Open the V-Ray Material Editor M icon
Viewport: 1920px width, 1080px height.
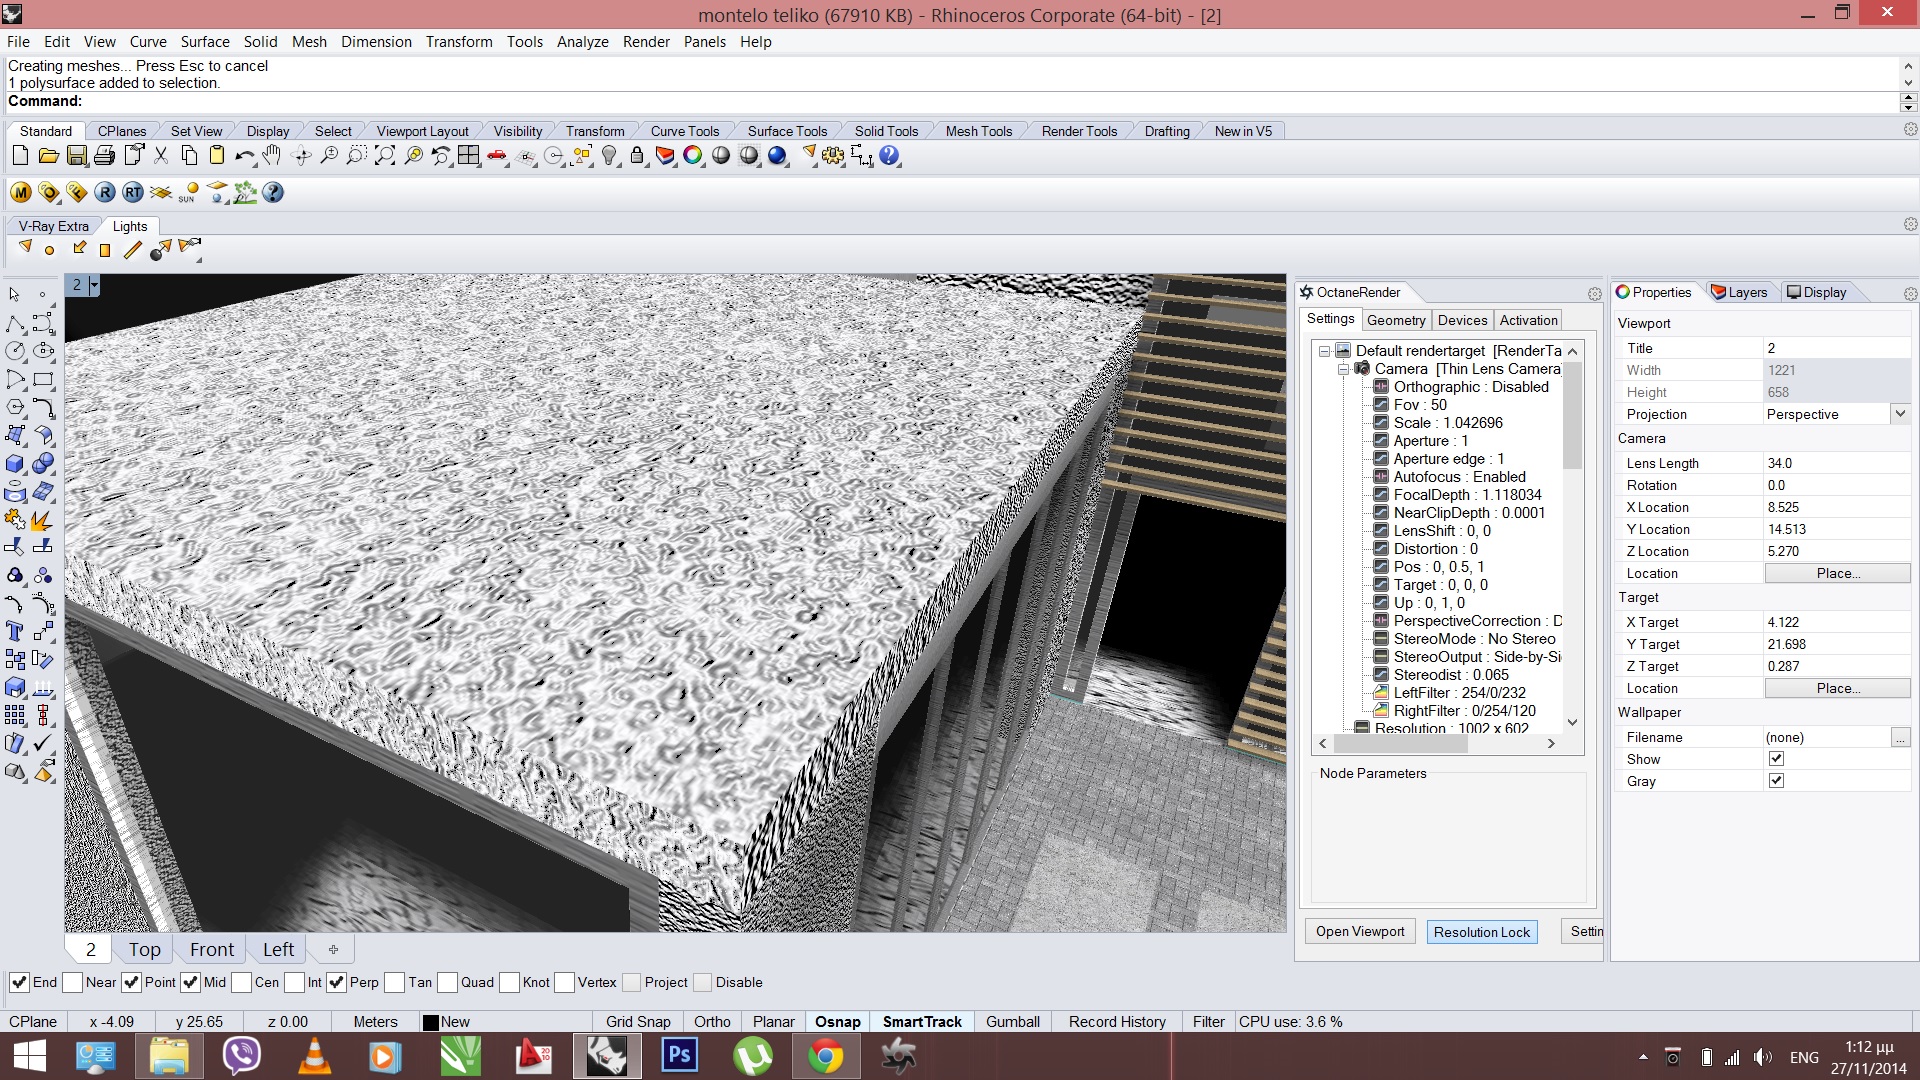coord(21,193)
